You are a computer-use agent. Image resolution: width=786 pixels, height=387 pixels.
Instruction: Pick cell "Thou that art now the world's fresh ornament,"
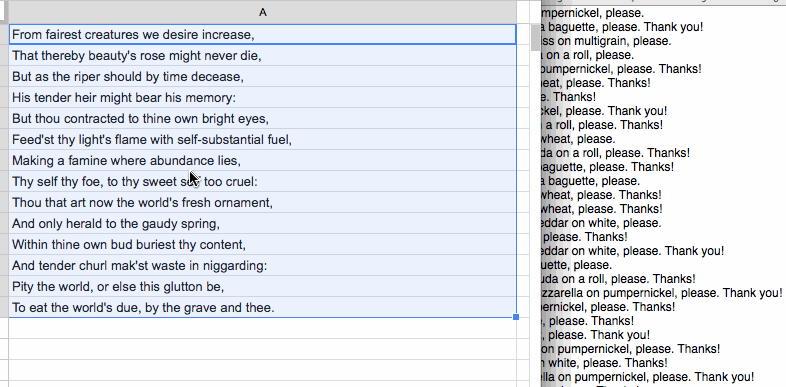[262, 203]
